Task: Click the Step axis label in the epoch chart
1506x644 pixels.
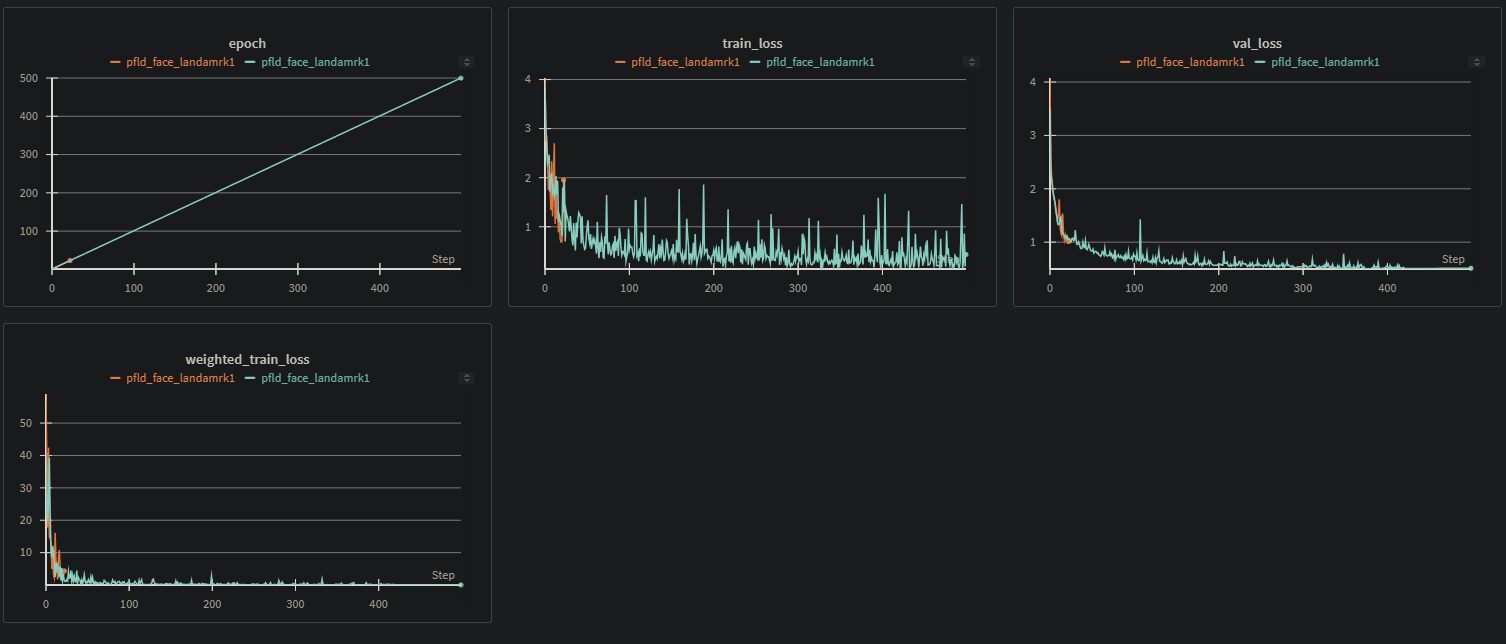Action: coord(443,259)
